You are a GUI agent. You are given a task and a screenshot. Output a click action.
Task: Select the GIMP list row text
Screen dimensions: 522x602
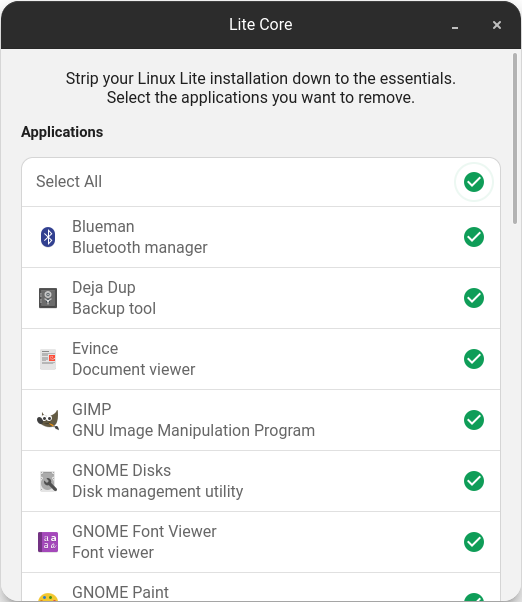pos(193,420)
